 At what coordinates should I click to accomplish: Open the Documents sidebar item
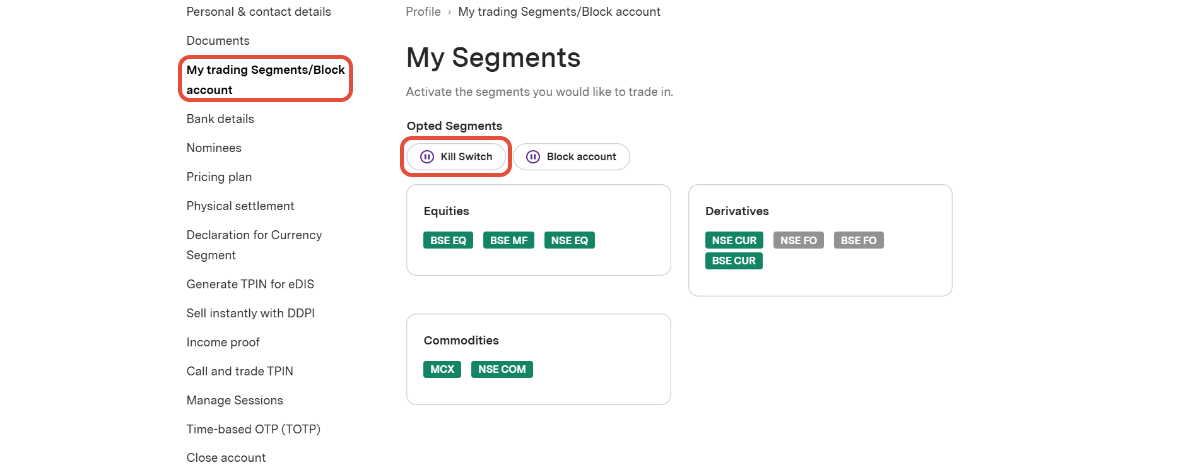[218, 41]
